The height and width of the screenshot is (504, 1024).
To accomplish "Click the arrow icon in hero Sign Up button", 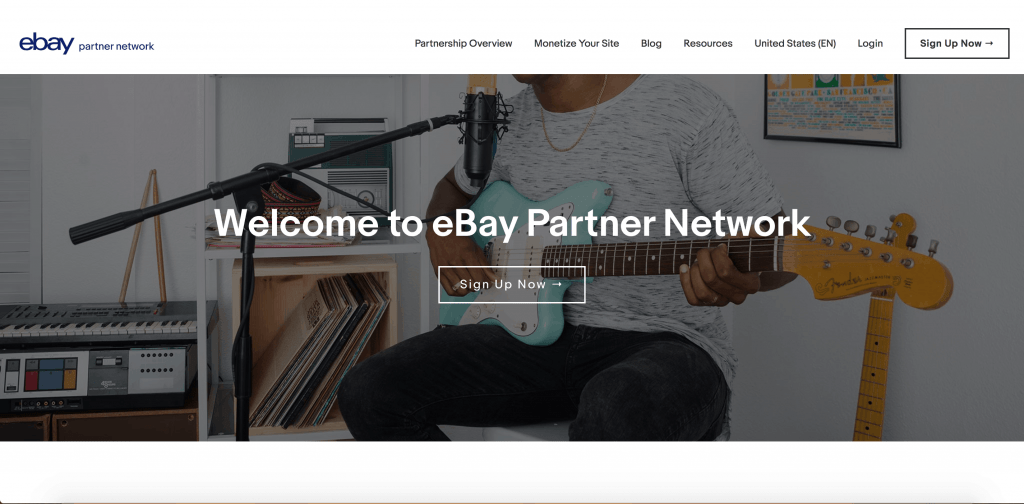I will [557, 284].
